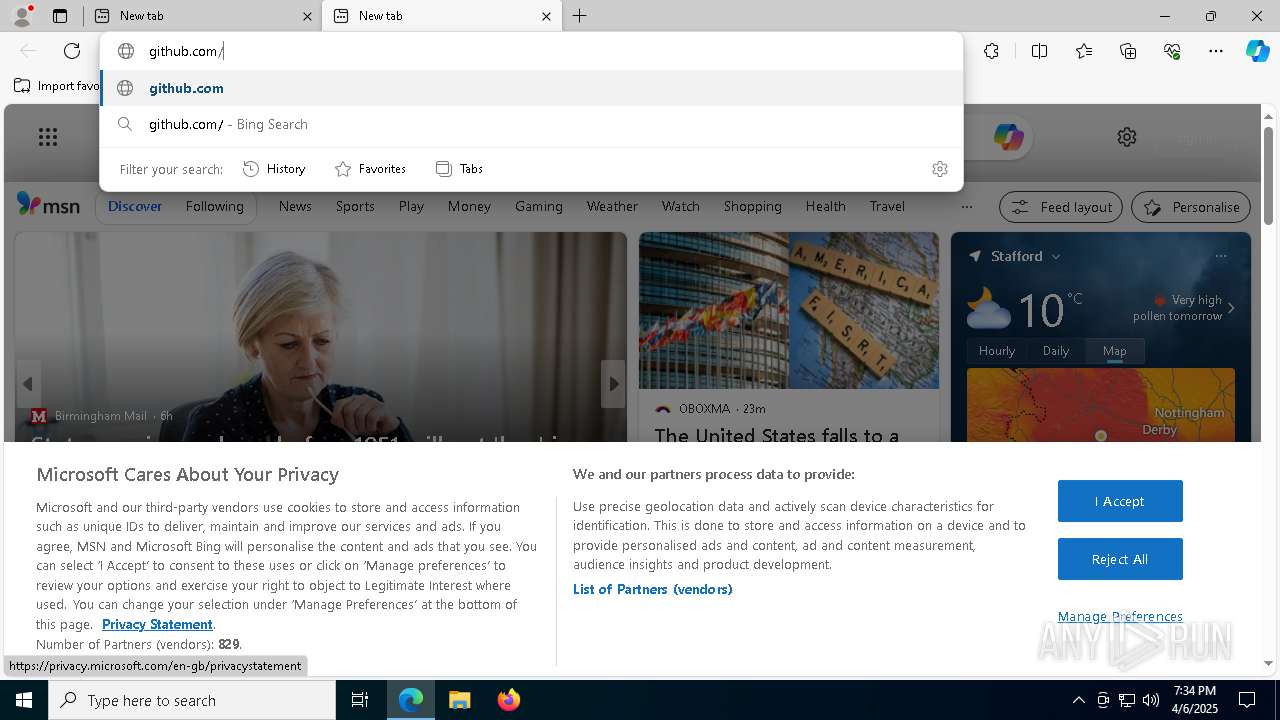Screen dimensions: 1280x720
Task: Open Manage Preferences link
Action: 1120,616
